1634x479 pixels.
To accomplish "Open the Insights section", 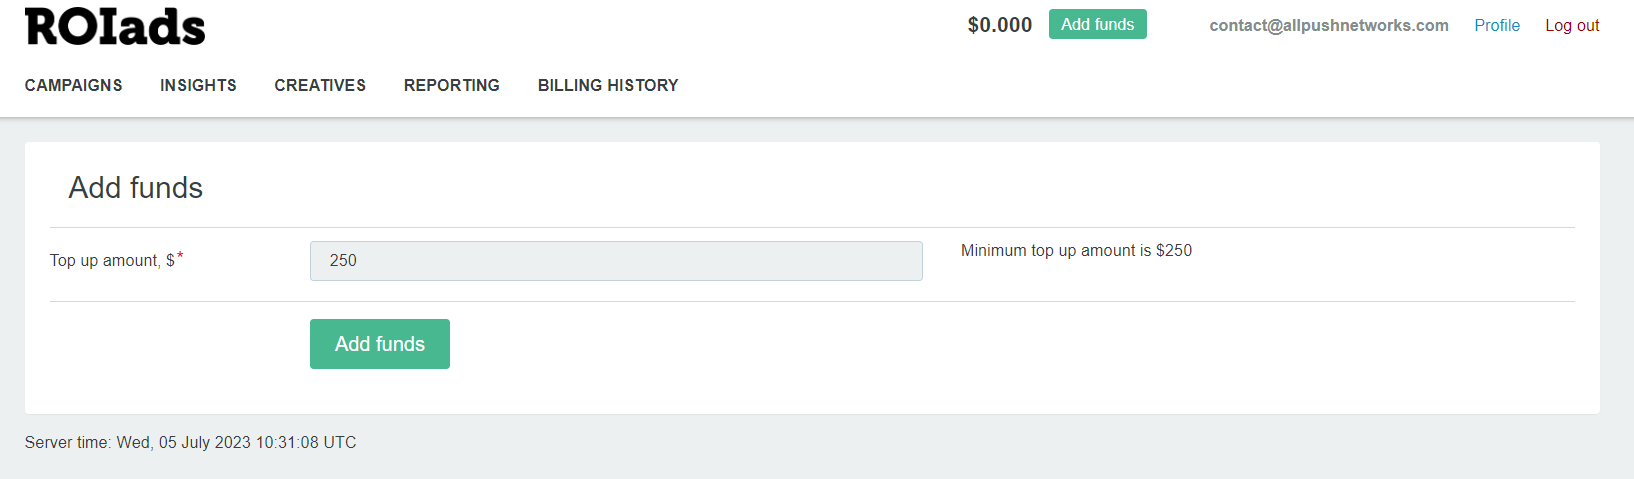I will pos(198,86).
